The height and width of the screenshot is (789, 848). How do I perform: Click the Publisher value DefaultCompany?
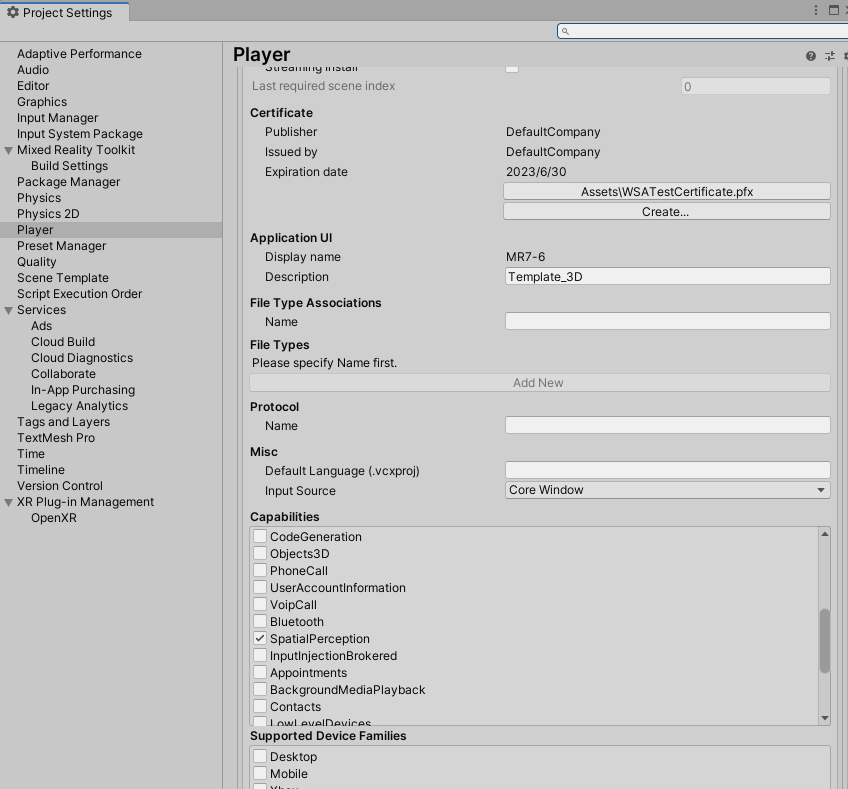(553, 132)
